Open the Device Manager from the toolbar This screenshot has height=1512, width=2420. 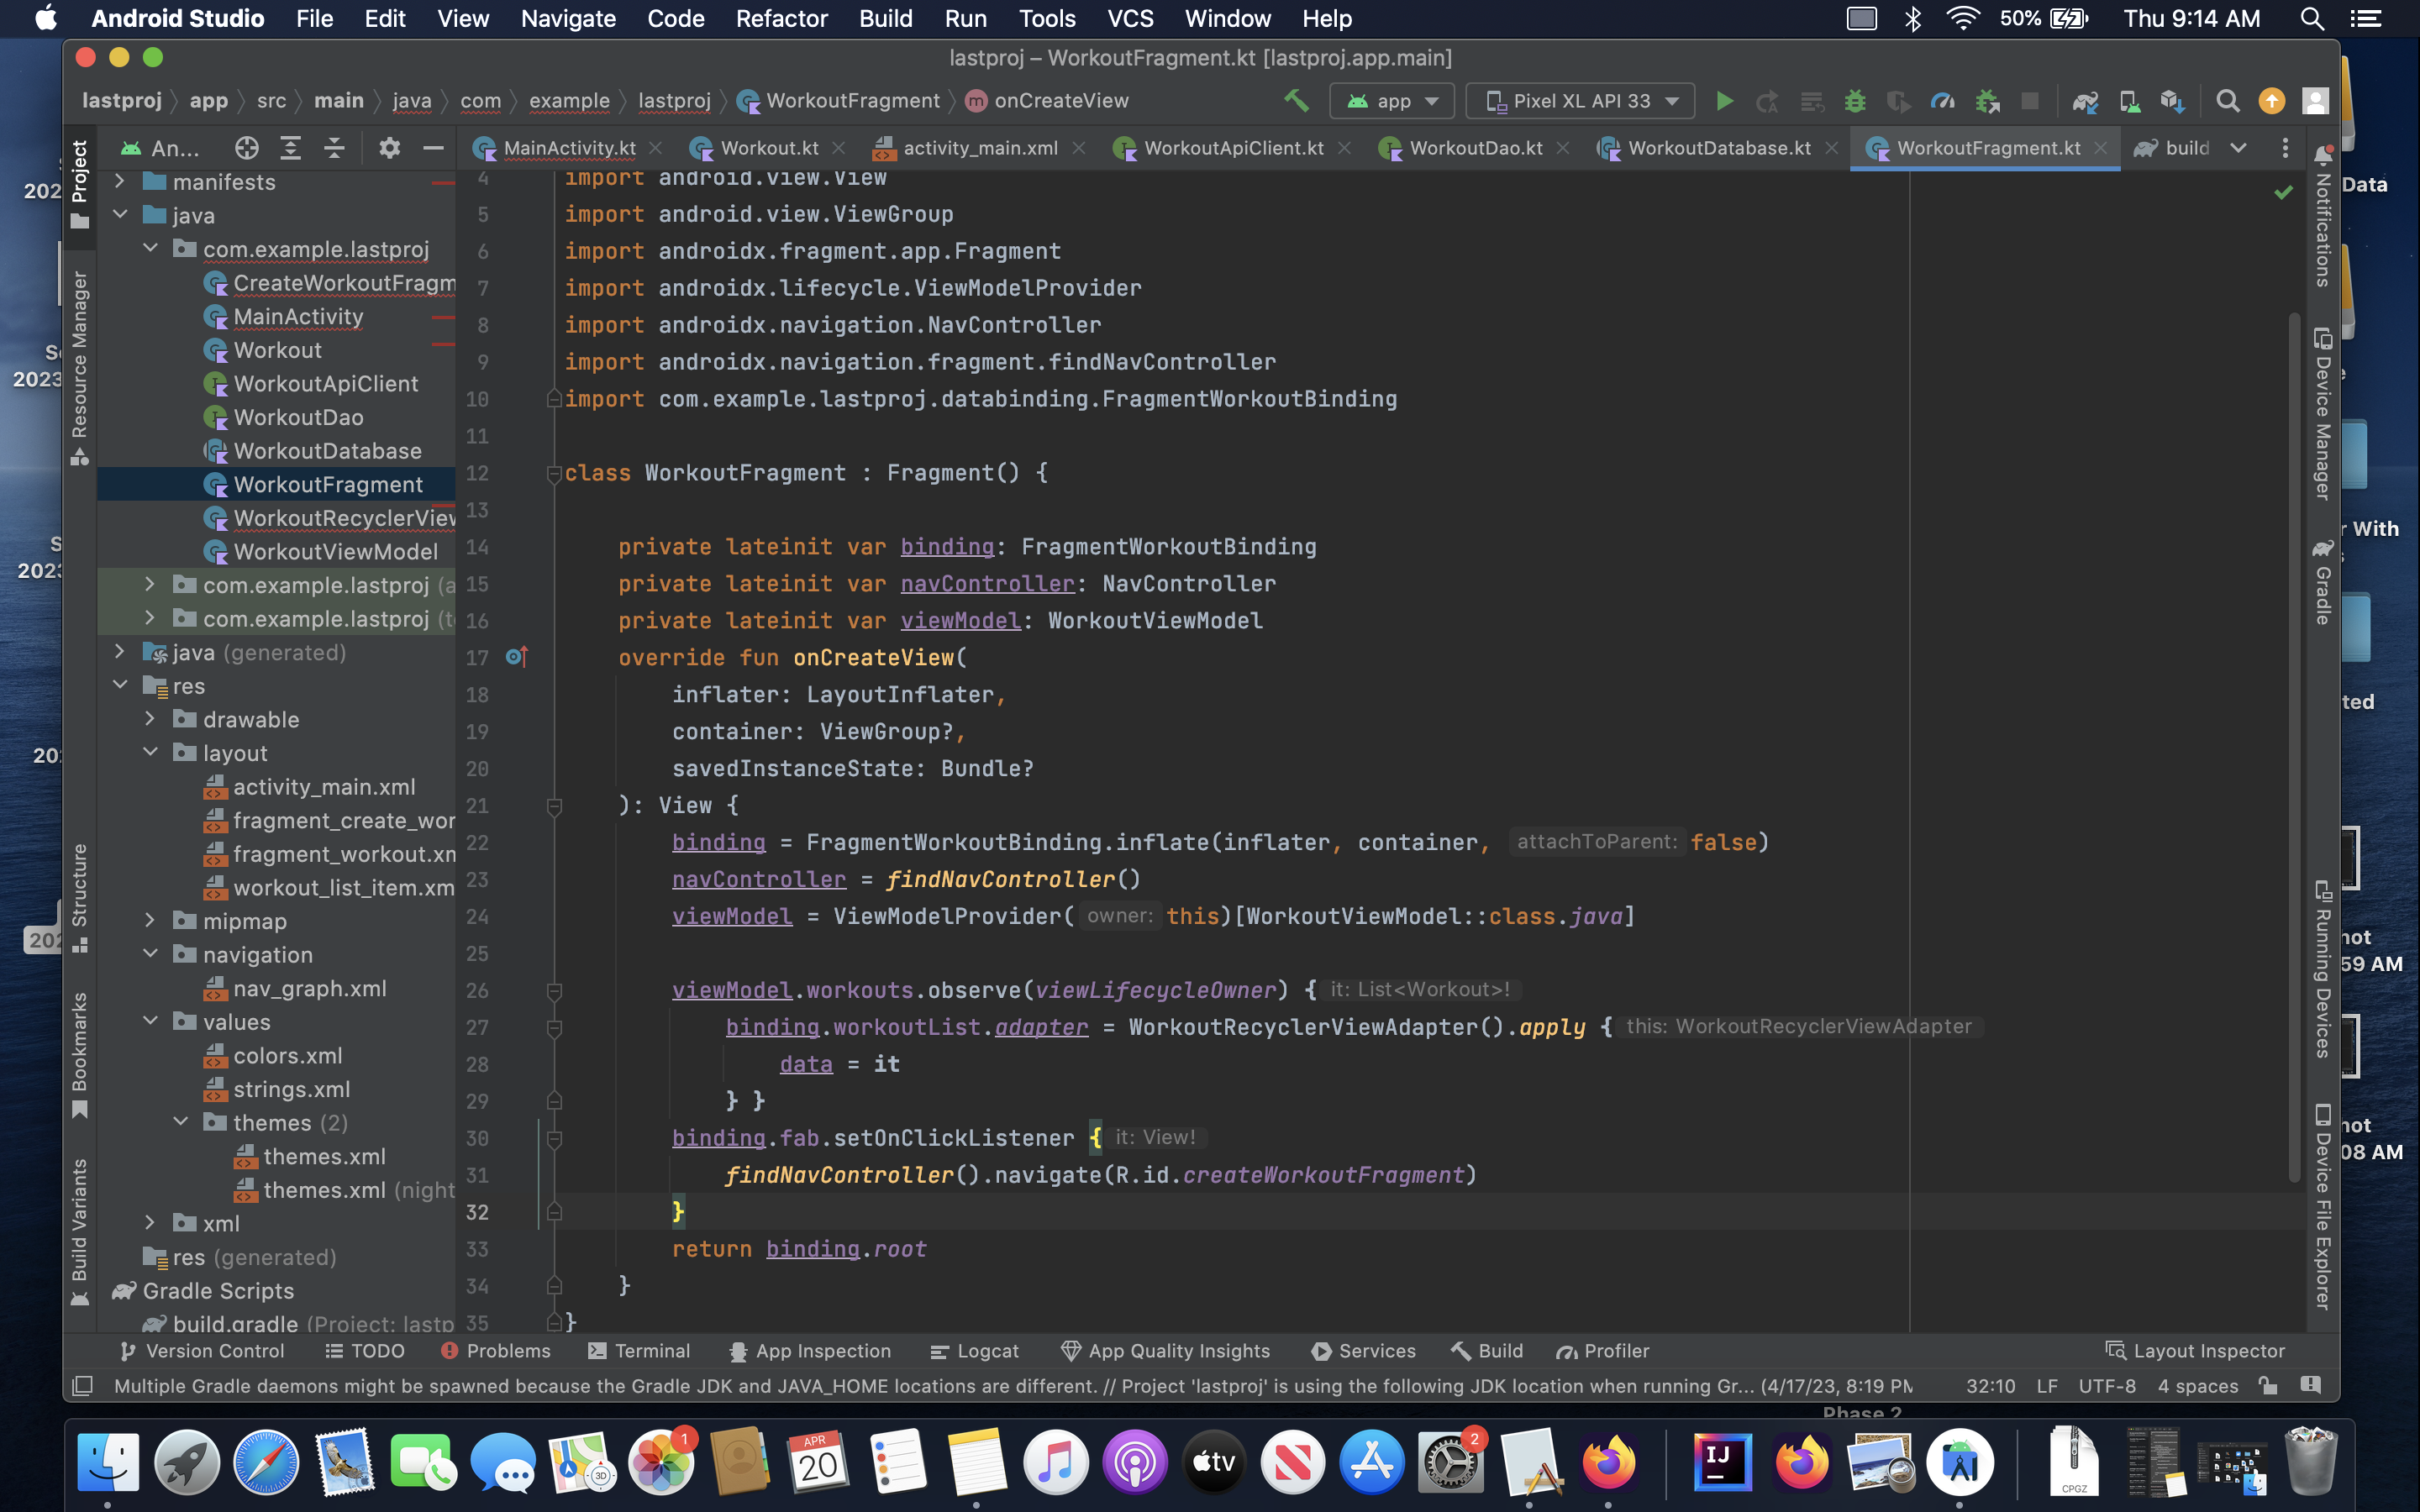2129,101
